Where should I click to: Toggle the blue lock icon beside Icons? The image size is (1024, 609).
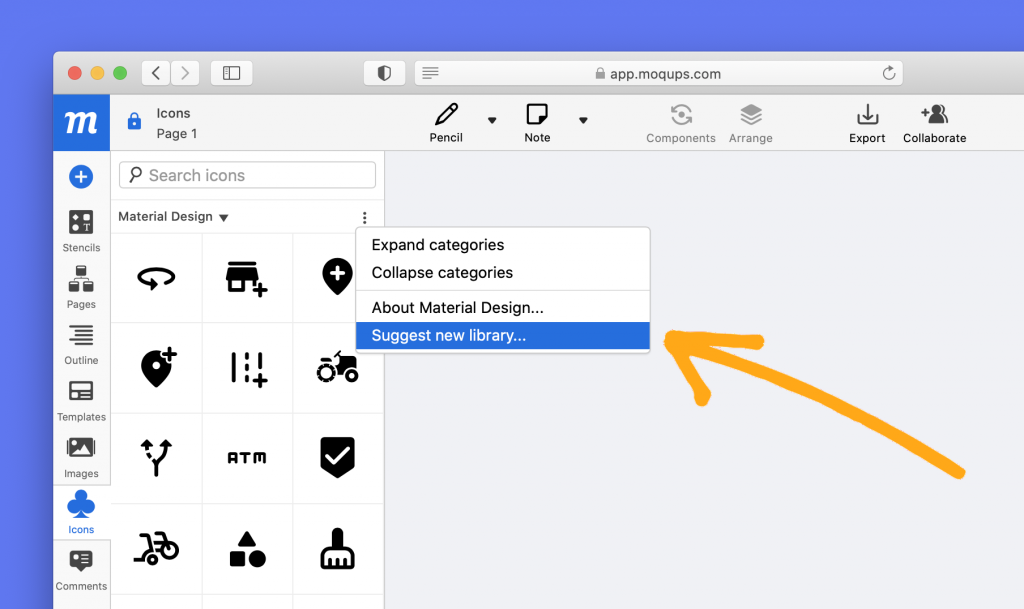point(134,121)
